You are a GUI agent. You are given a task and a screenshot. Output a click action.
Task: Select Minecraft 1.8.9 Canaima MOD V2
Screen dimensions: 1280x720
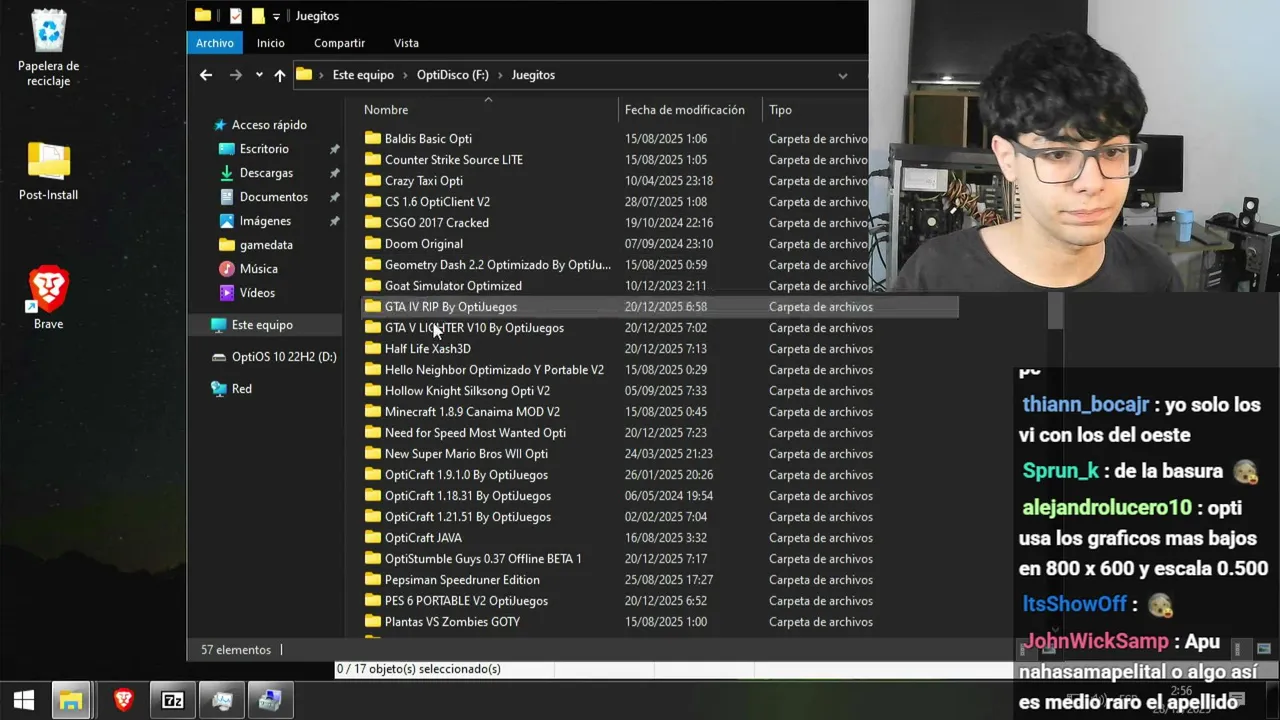472,412
